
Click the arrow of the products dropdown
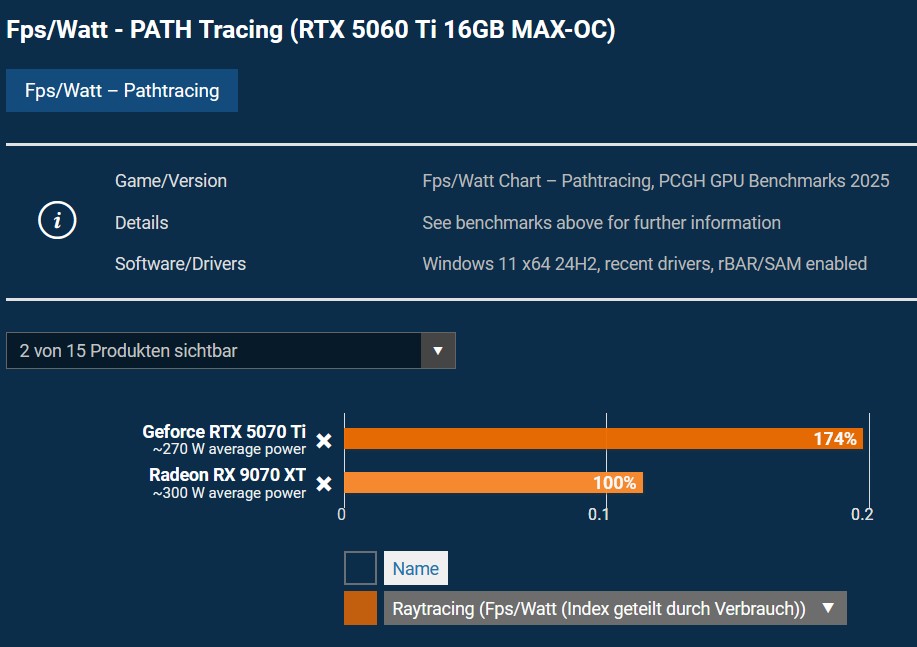[438, 350]
